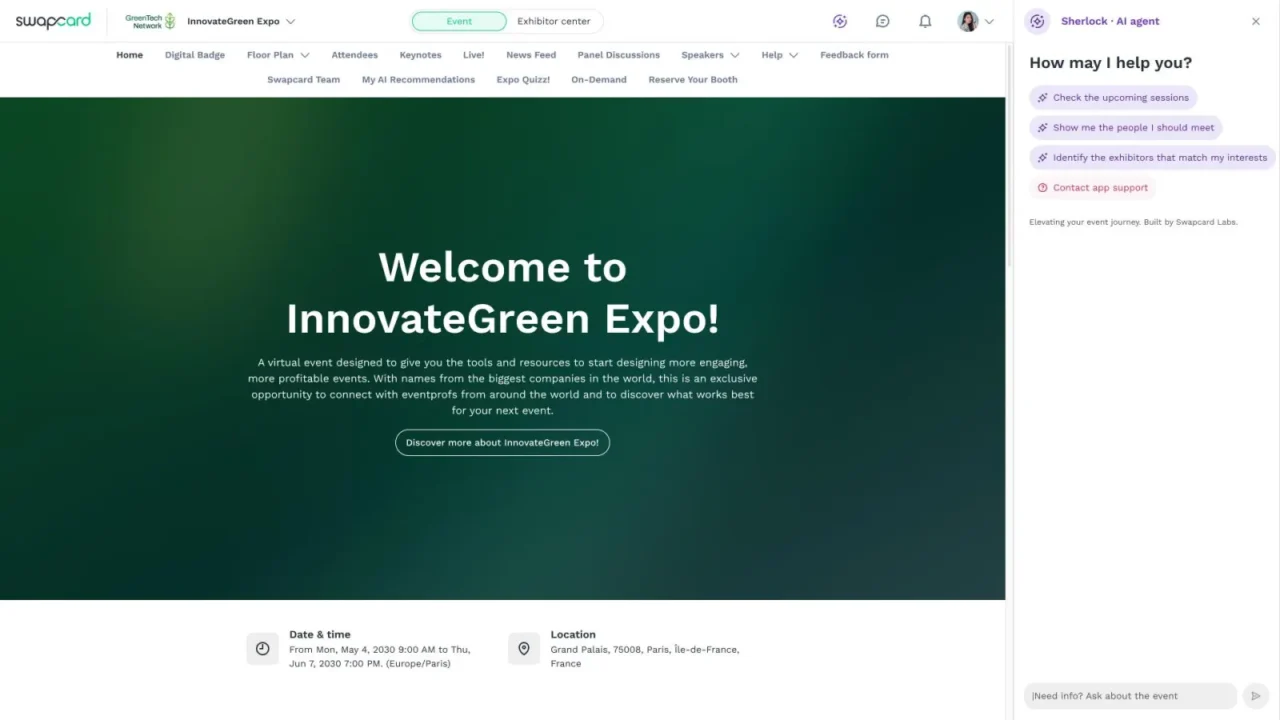Open the Keynotes tab
Image resolution: width=1280 pixels, height=720 pixels.
(420, 55)
